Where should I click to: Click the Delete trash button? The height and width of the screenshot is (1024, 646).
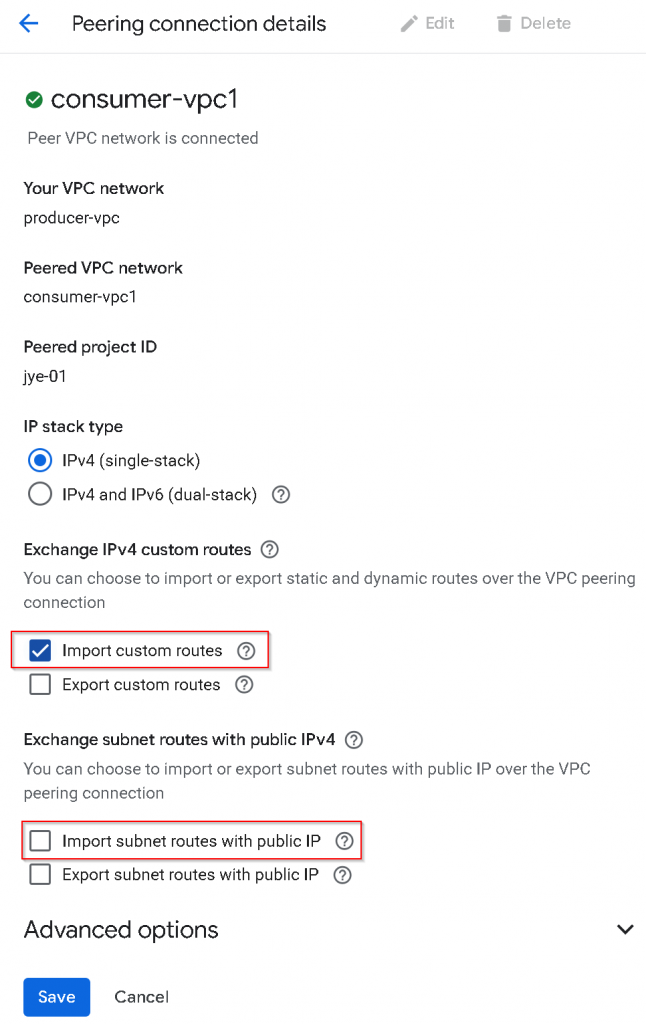533,24
